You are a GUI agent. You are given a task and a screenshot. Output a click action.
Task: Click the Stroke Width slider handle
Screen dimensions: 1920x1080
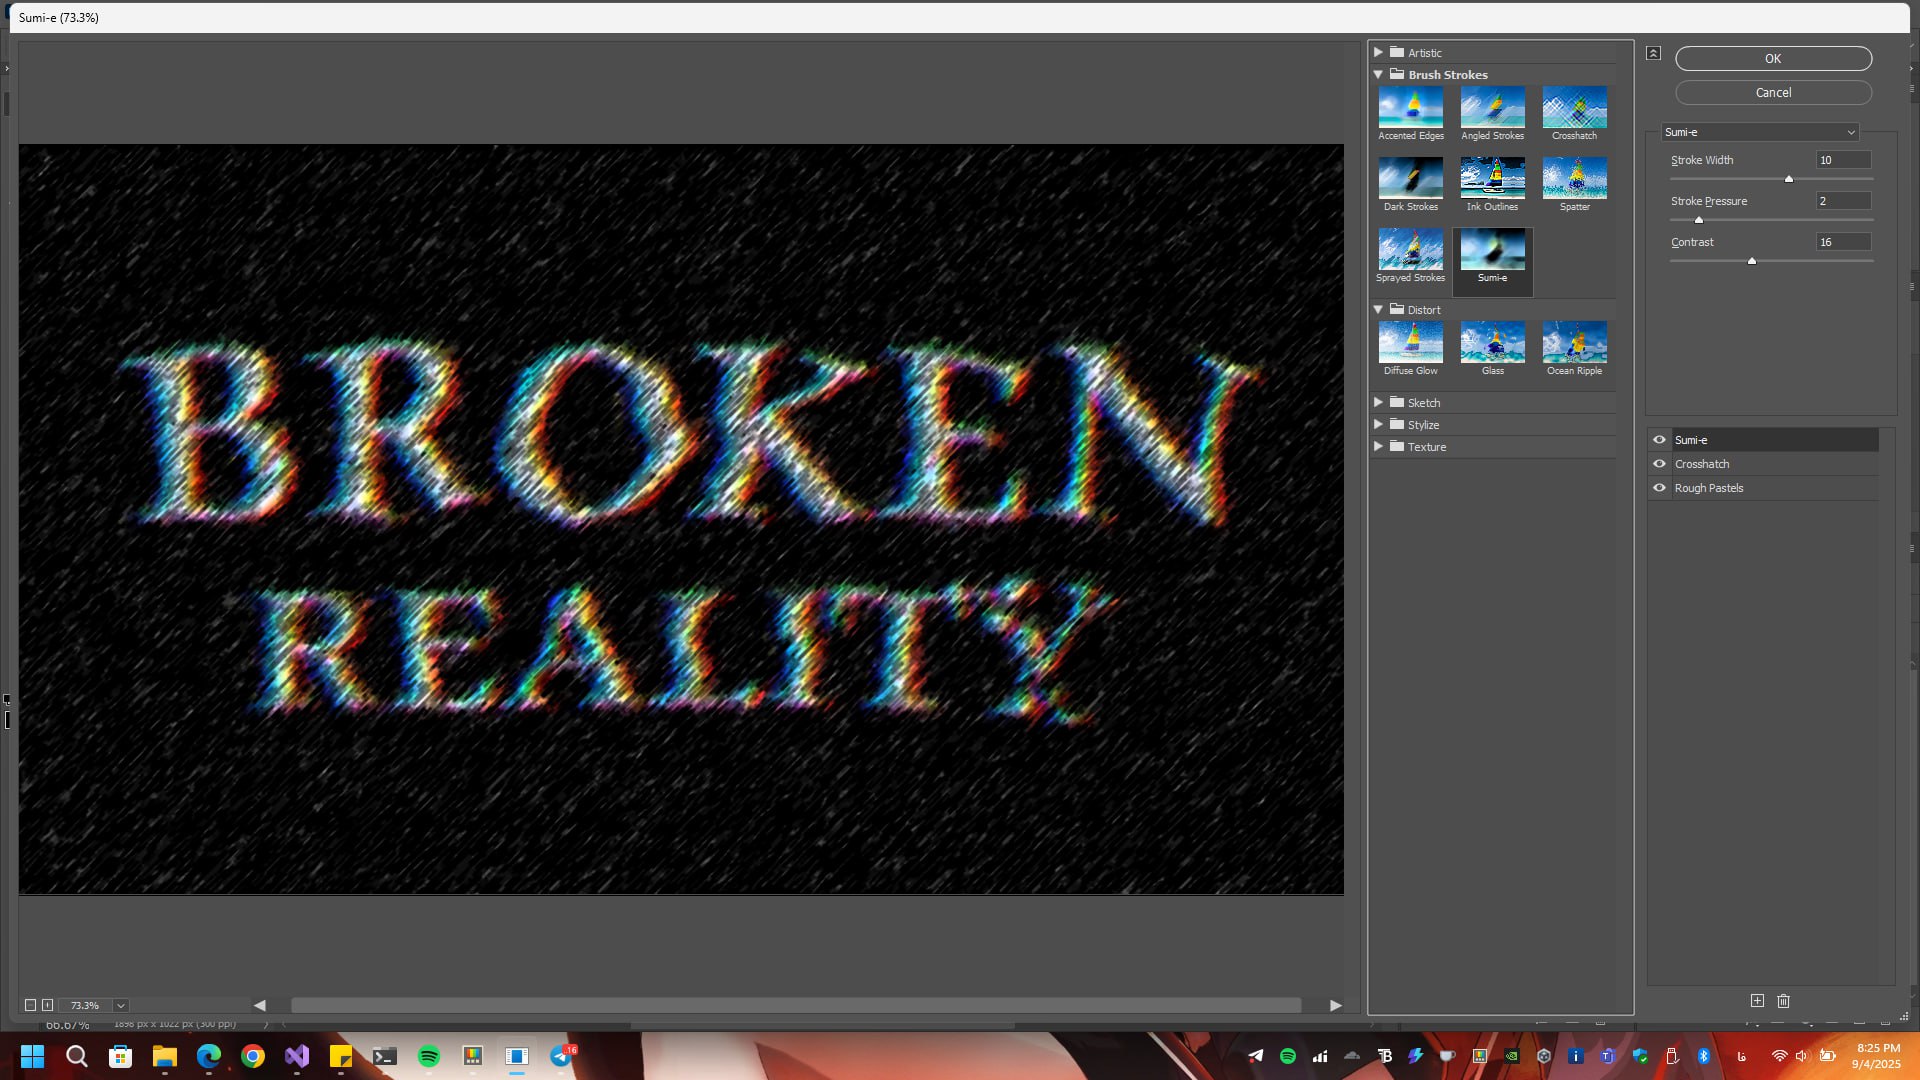coord(1789,179)
